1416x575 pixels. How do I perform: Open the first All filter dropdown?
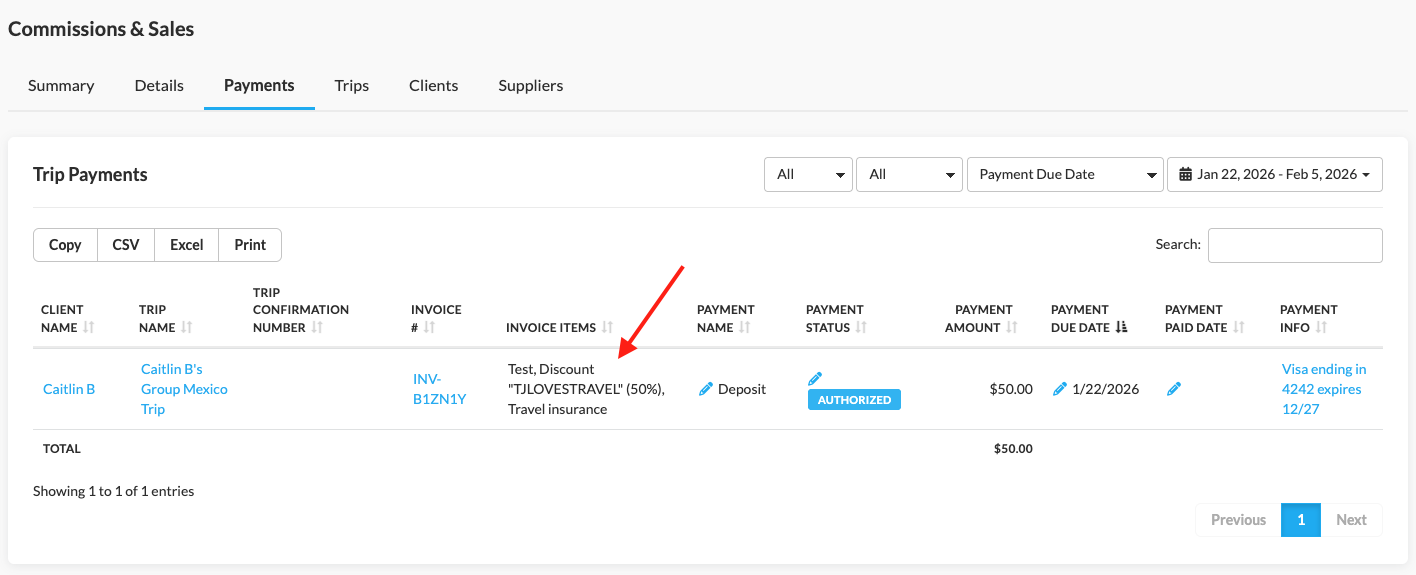click(808, 174)
